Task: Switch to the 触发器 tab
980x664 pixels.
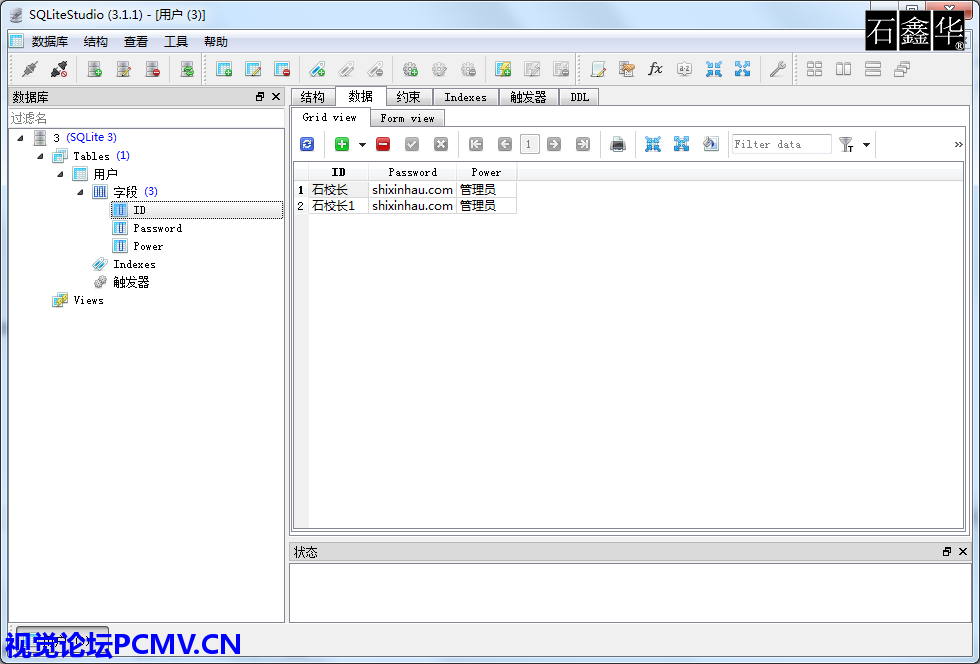Action: click(x=529, y=97)
